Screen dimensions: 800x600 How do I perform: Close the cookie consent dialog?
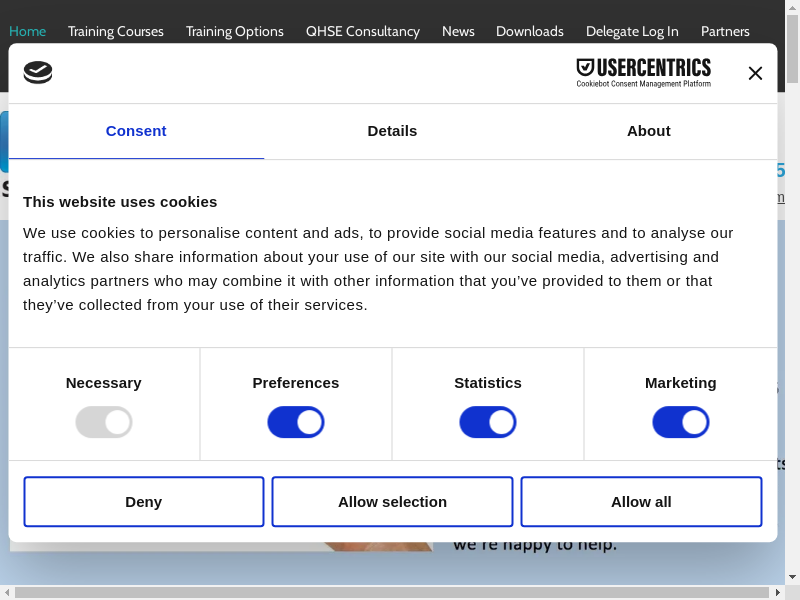coord(755,73)
